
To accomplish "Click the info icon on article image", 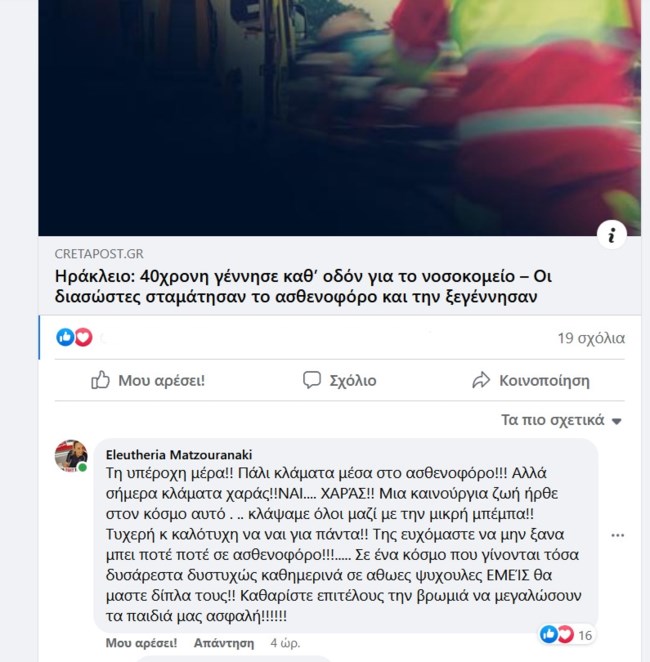I will click(612, 235).
